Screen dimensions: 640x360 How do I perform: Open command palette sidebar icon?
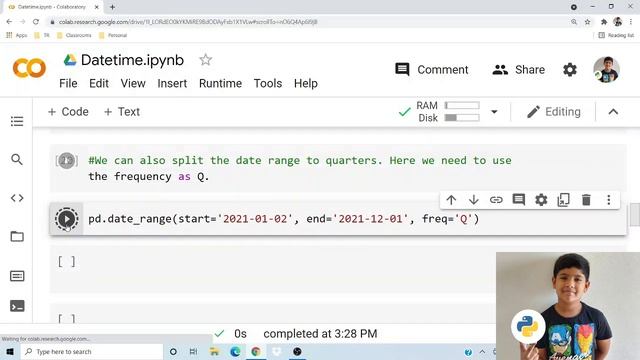(17, 276)
